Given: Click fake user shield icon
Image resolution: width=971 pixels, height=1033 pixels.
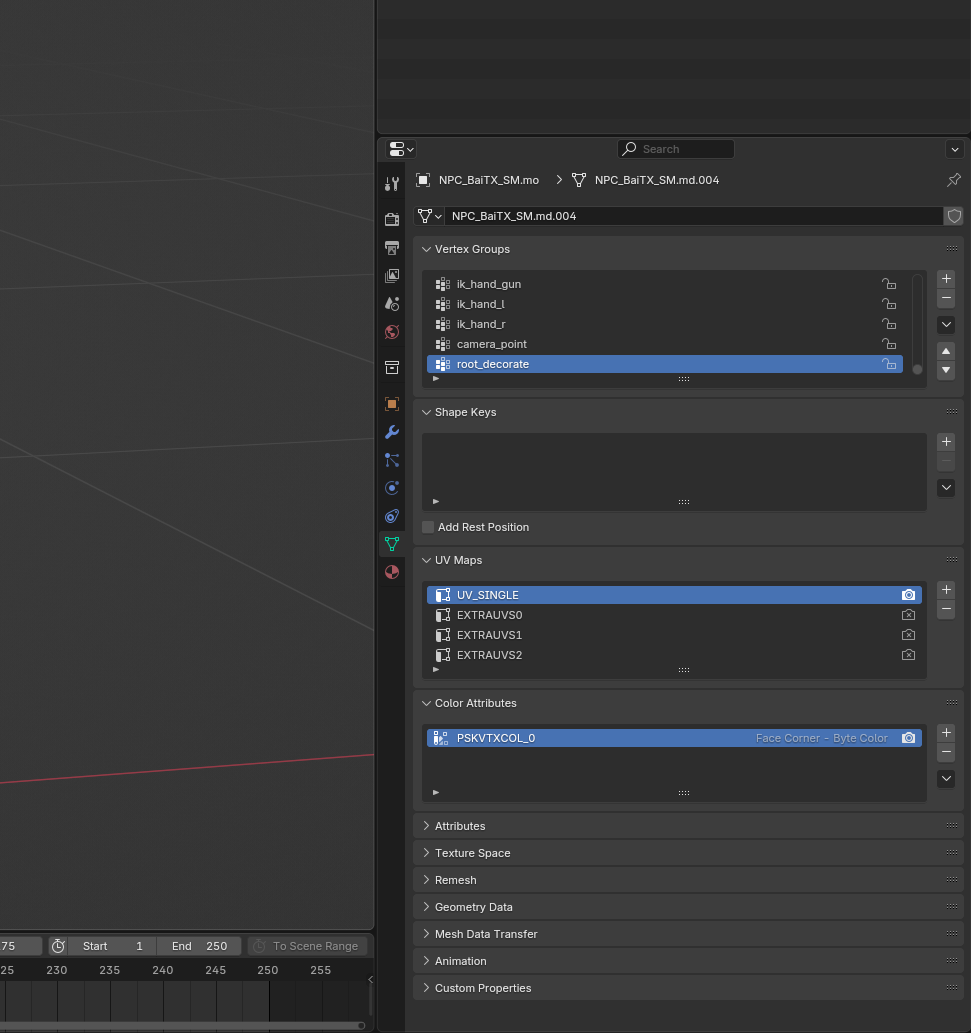Looking at the screenshot, I should [x=954, y=216].
